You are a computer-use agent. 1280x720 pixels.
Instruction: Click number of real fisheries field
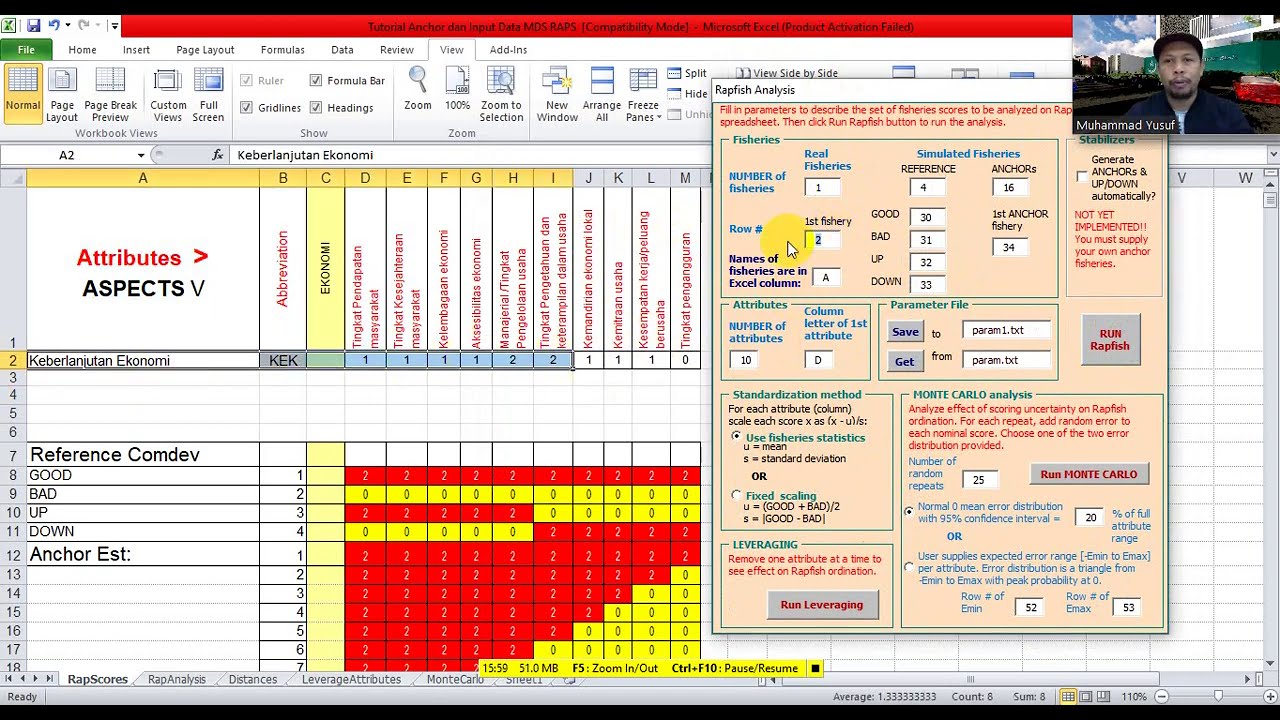[x=822, y=188]
